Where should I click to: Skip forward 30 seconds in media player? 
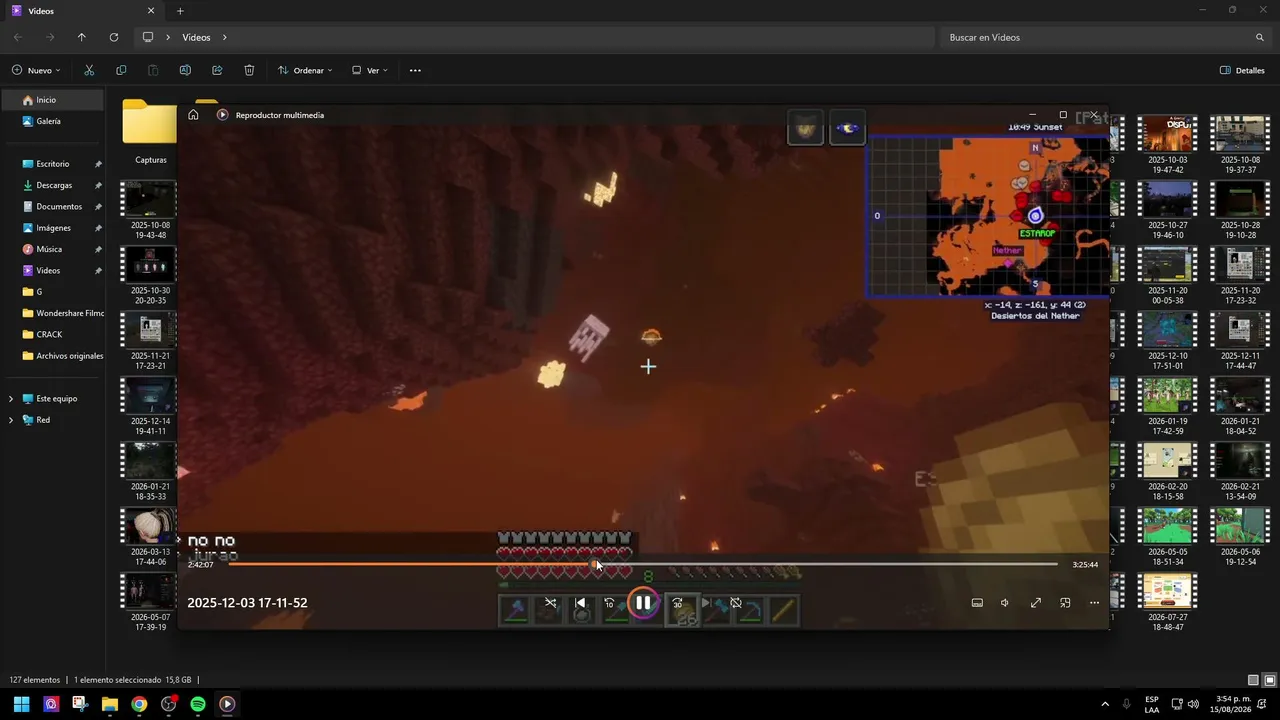677,603
